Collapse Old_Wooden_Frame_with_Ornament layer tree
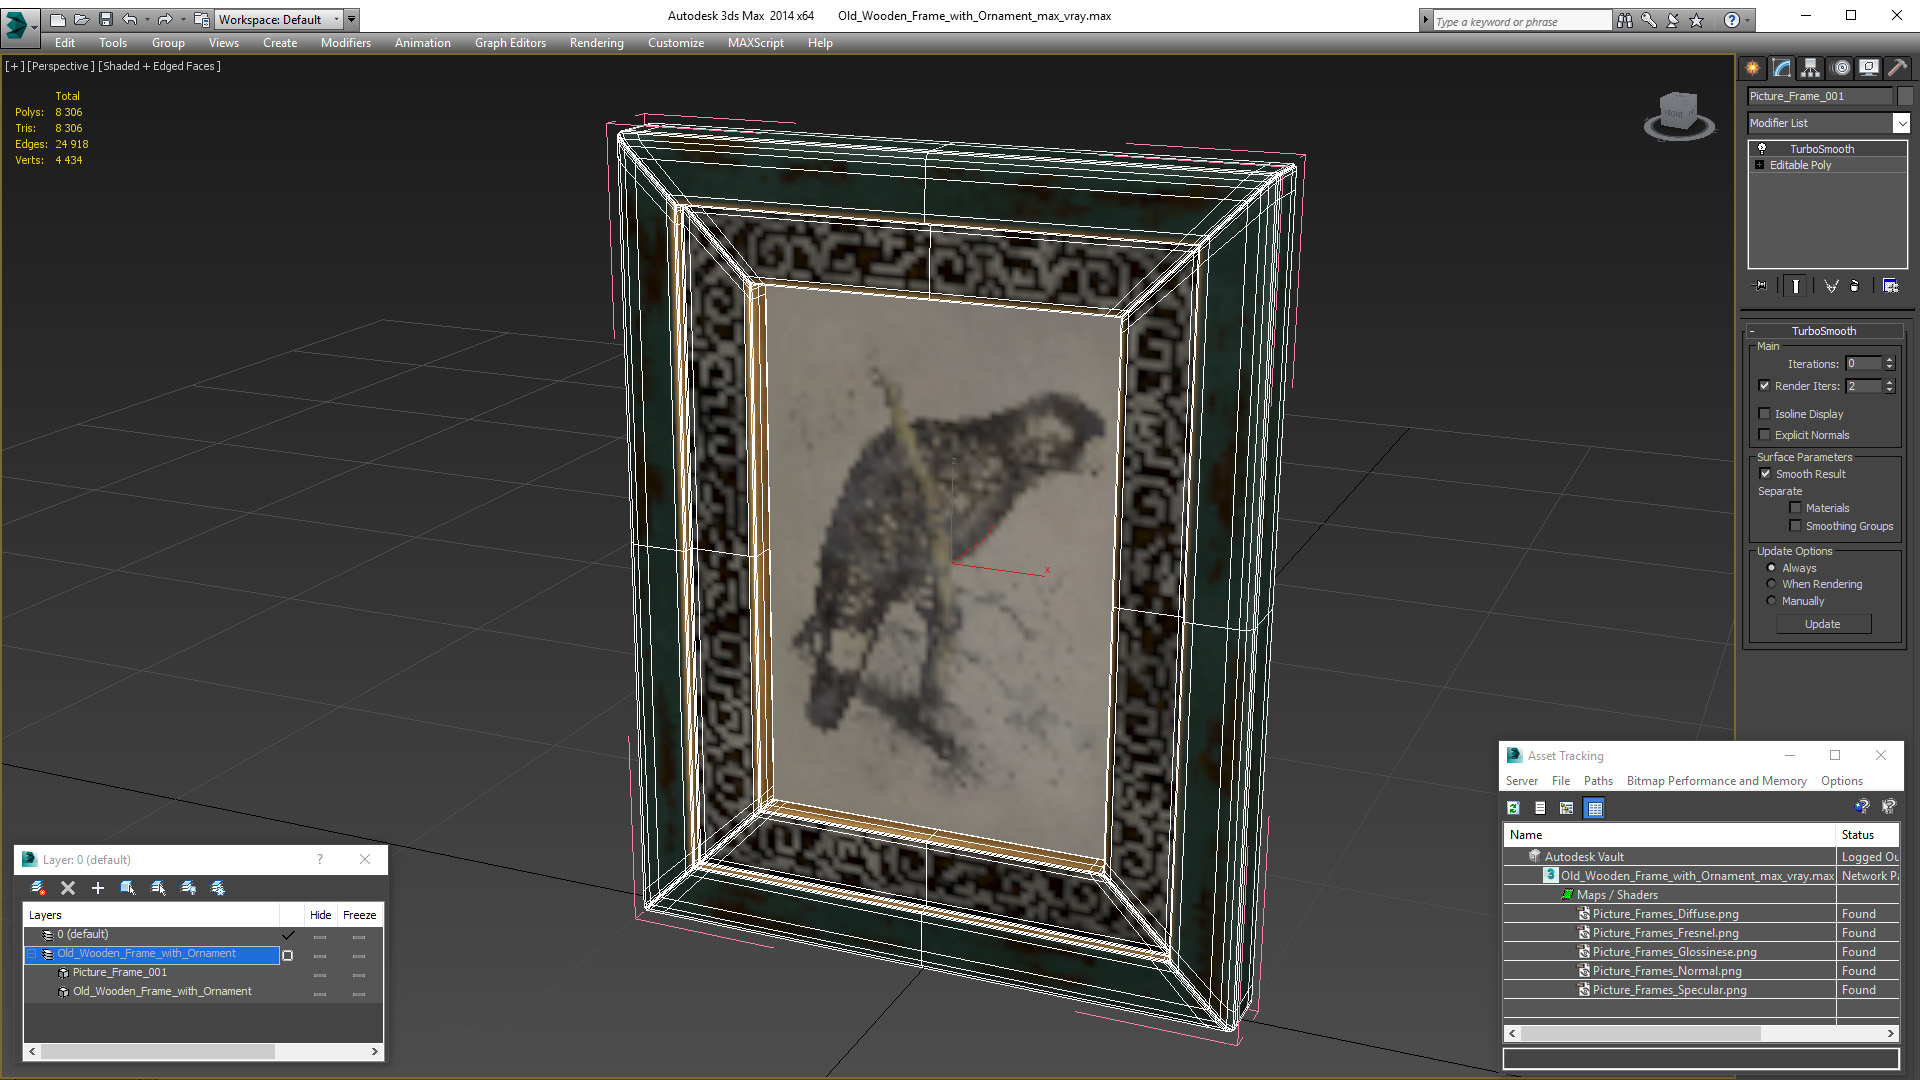1920x1080 pixels. coord(31,954)
